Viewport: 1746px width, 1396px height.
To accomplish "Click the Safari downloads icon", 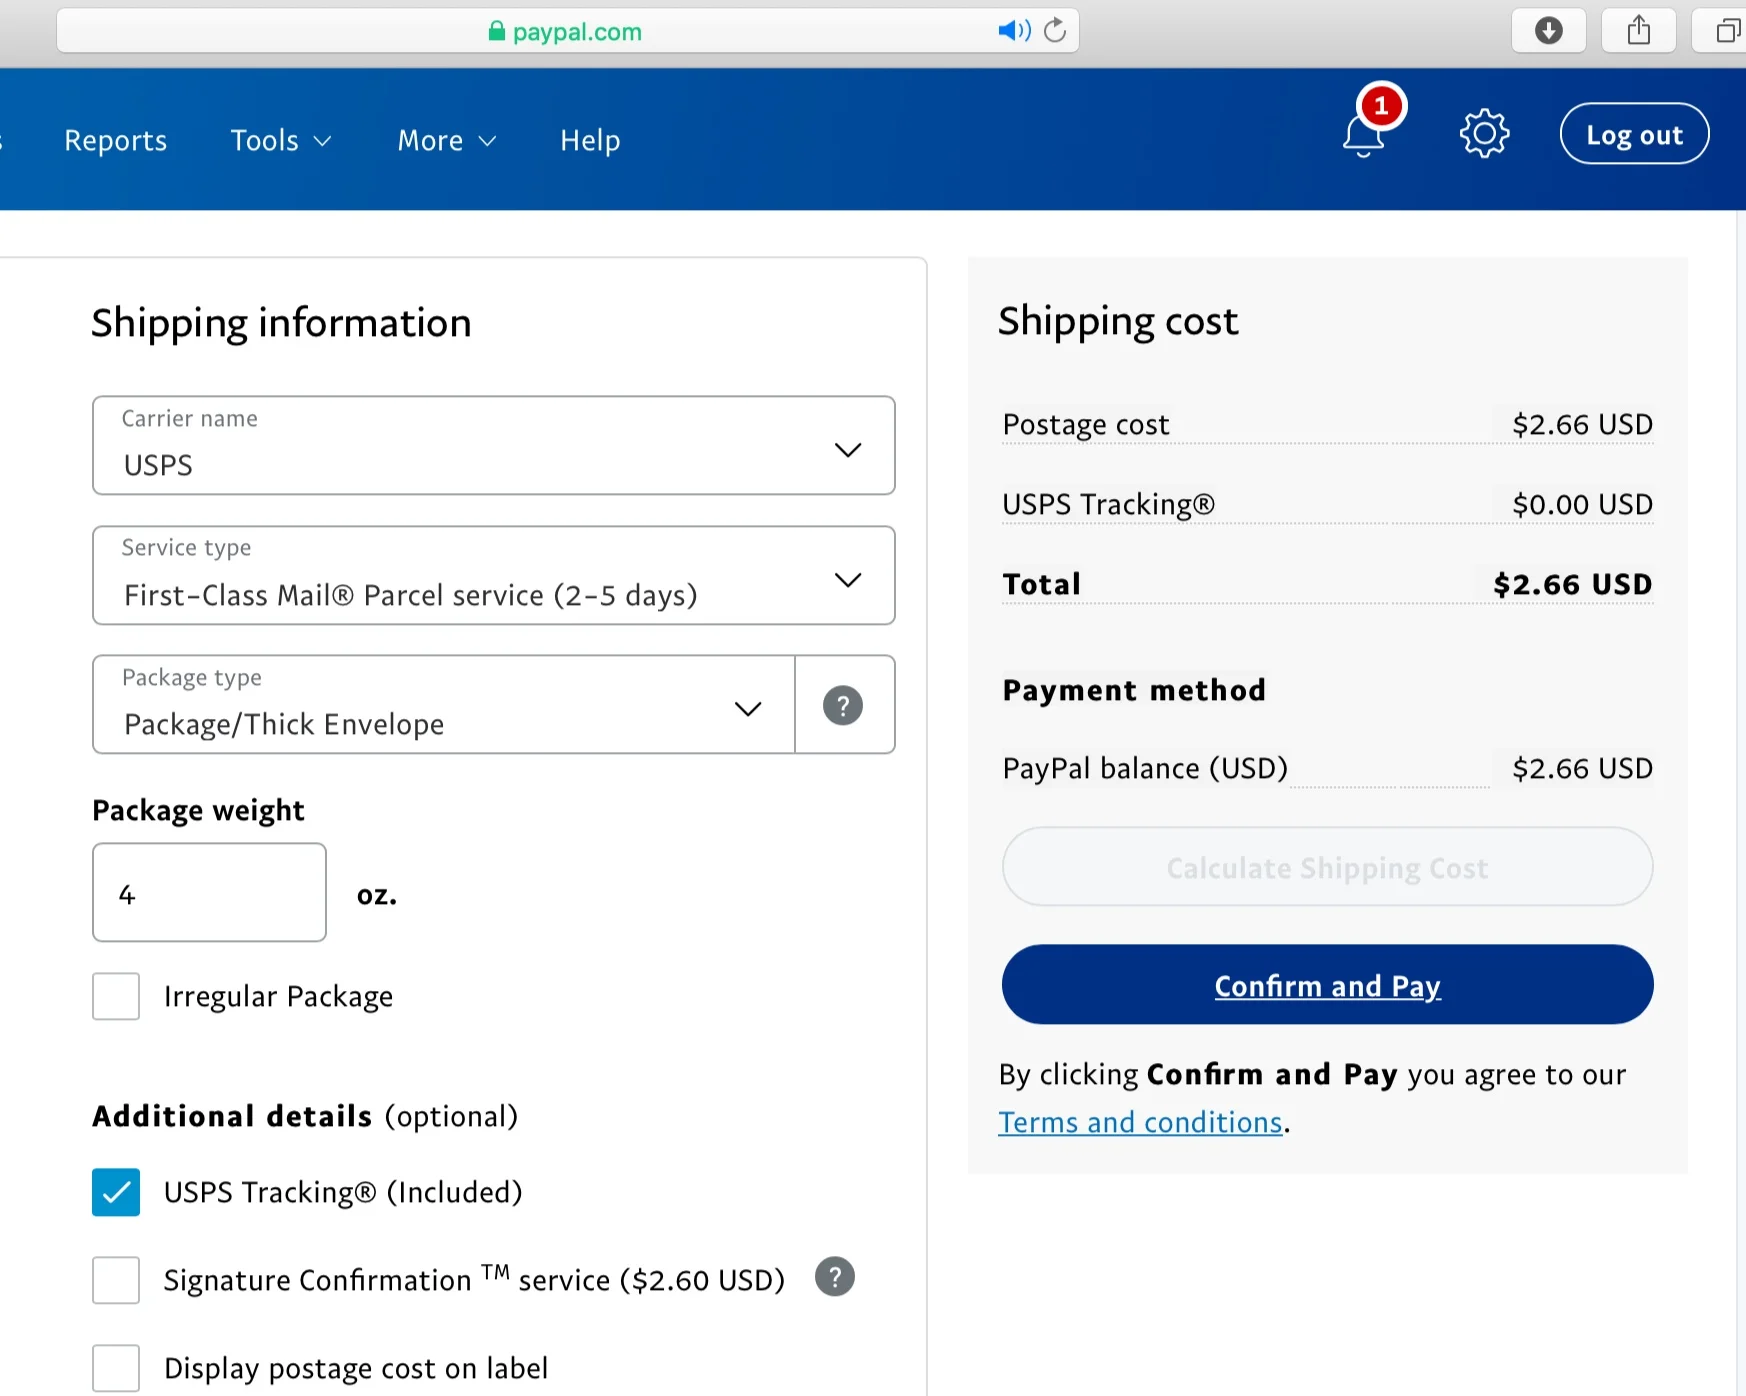I will click(1548, 31).
